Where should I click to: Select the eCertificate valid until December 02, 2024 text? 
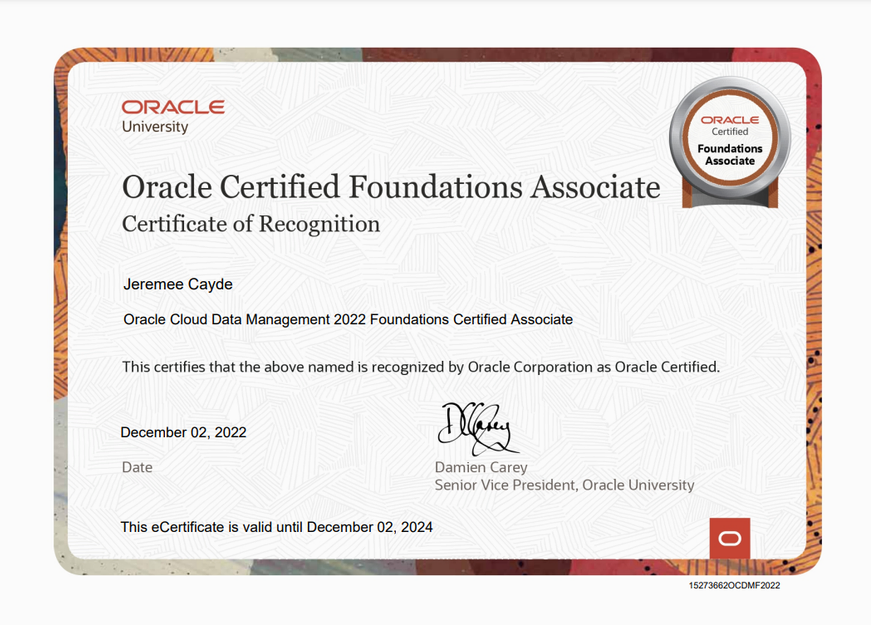276,527
